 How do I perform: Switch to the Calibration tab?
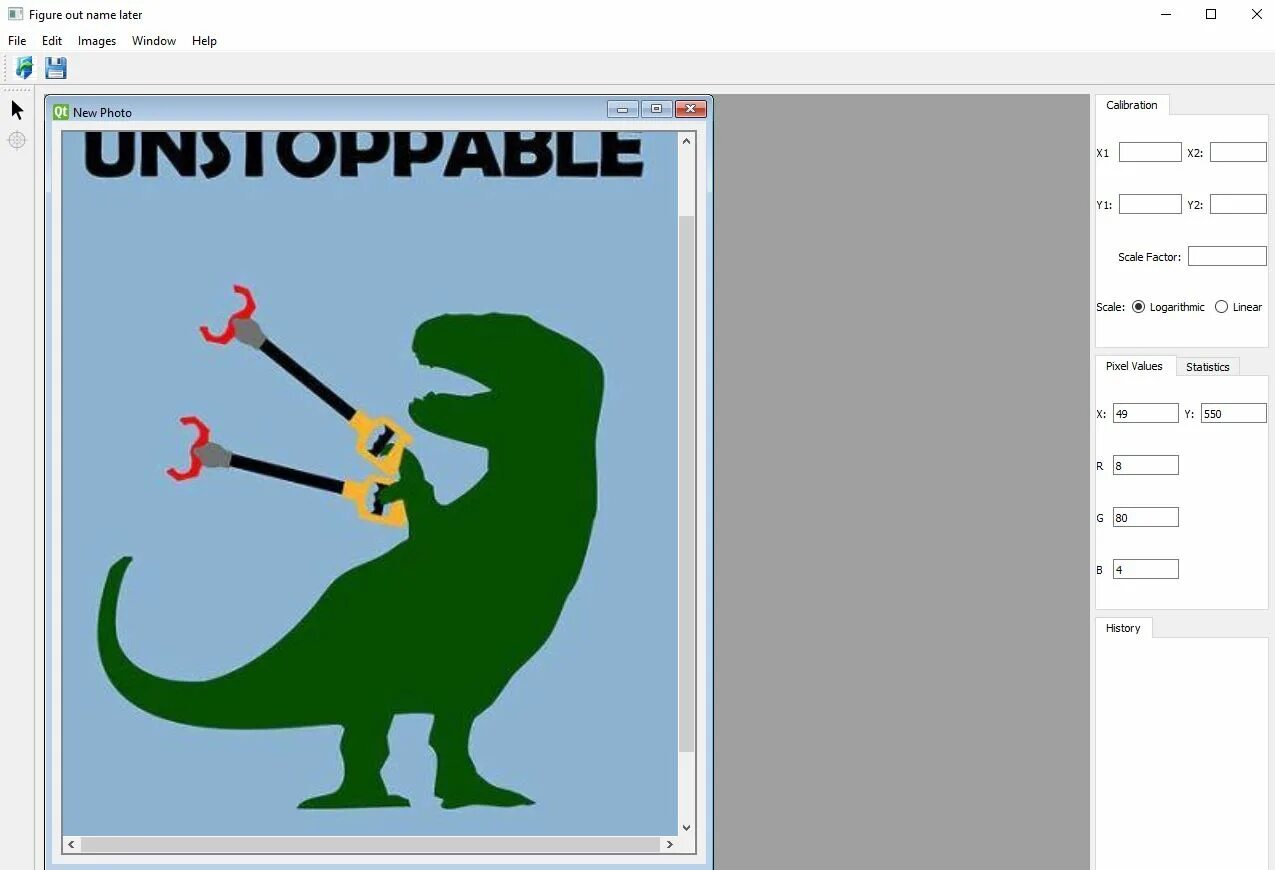point(1132,105)
